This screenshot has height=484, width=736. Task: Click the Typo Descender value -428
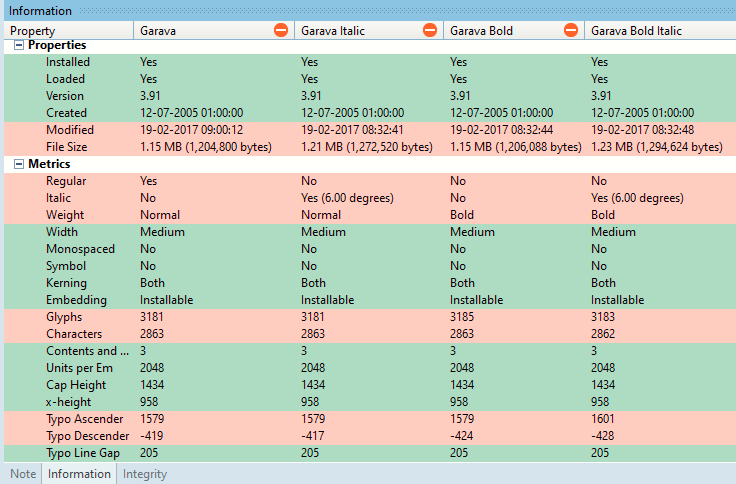[603, 436]
